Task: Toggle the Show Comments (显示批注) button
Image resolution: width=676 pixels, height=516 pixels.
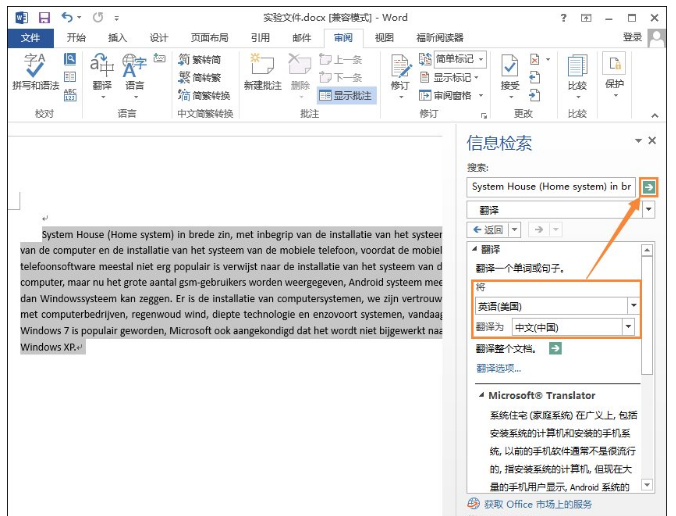Action: pos(346,96)
